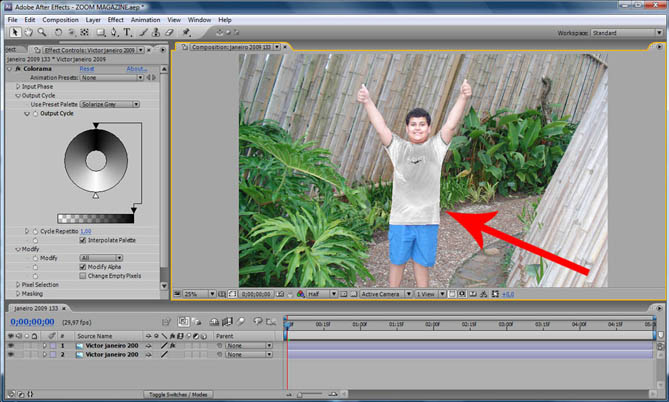Open the Workspace Standard dropdown
Screen dimensions: 669x402
coord(622,33)
